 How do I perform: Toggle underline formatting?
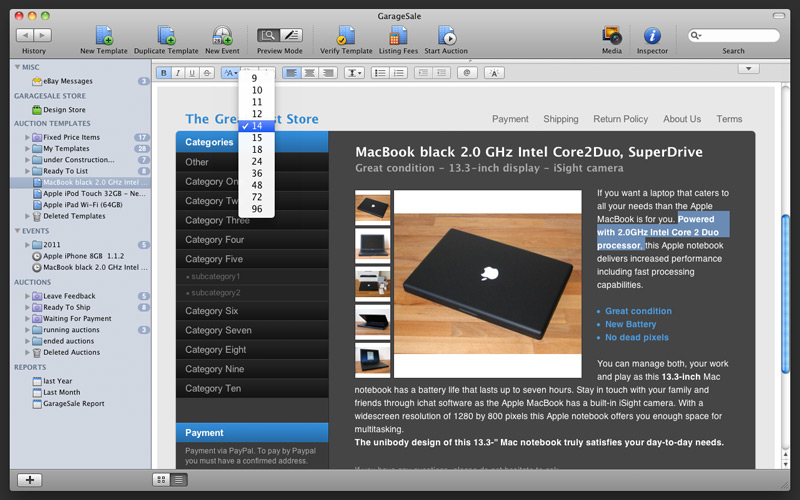click(x=192, y=73)
